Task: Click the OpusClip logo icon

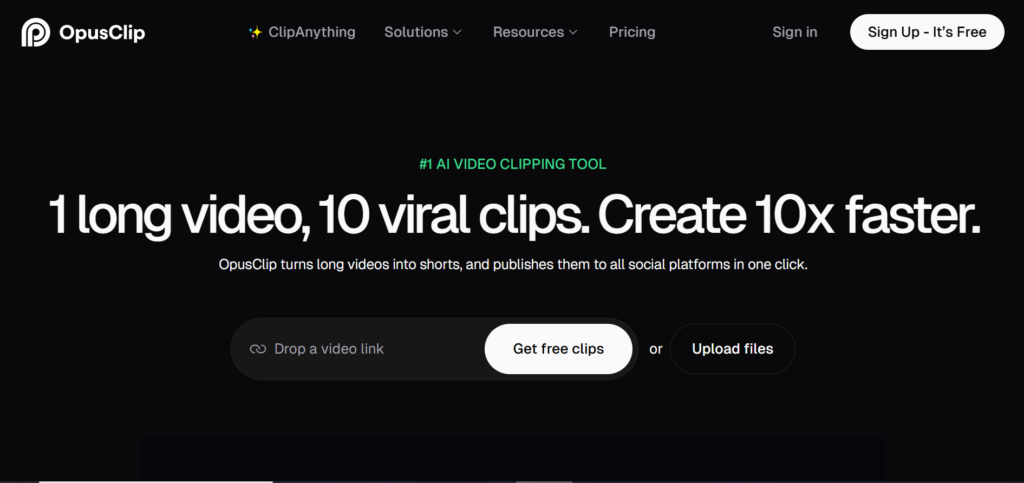Action: pos(35,32)
